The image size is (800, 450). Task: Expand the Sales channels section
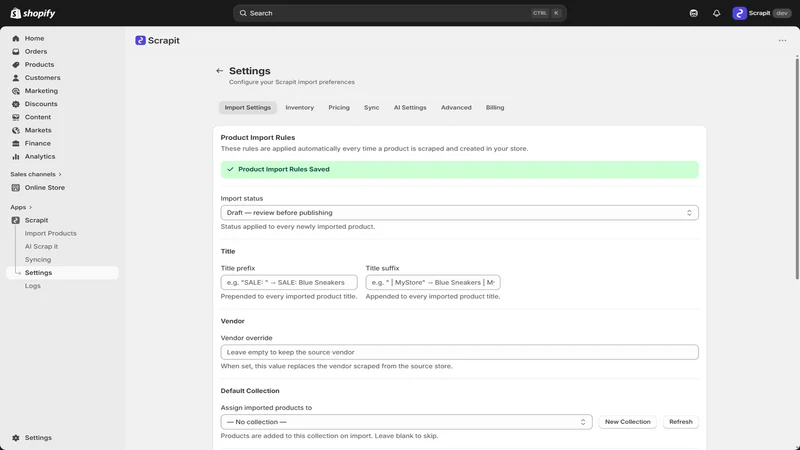(36, 174)
